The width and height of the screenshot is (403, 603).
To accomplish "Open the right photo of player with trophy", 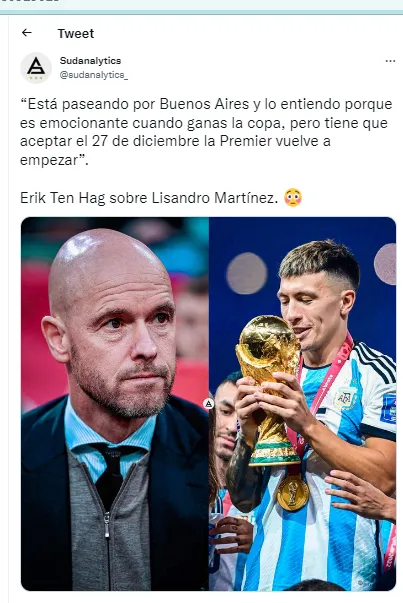I will click(x=303, y=404).
